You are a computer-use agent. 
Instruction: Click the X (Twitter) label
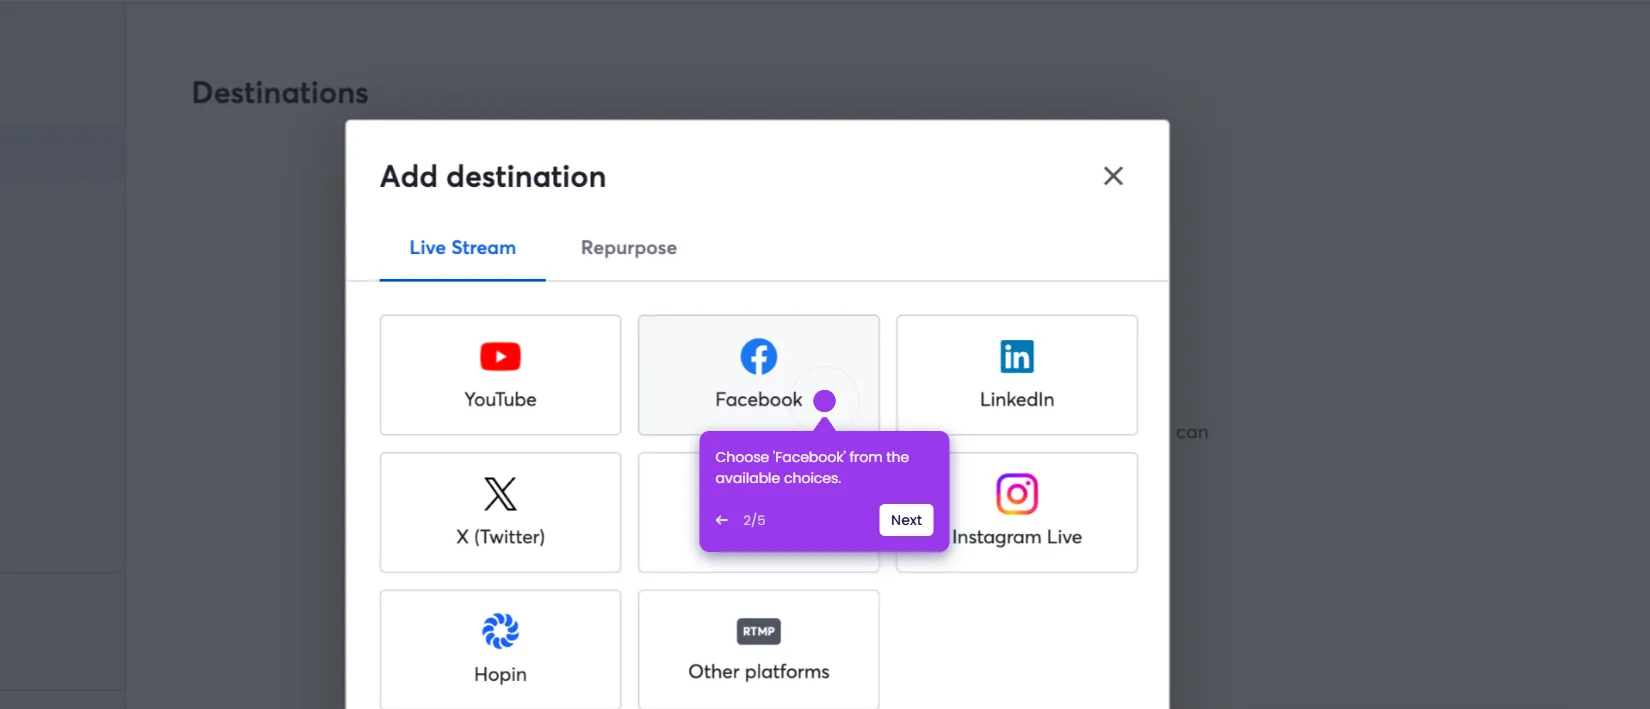tap(500, 537)
